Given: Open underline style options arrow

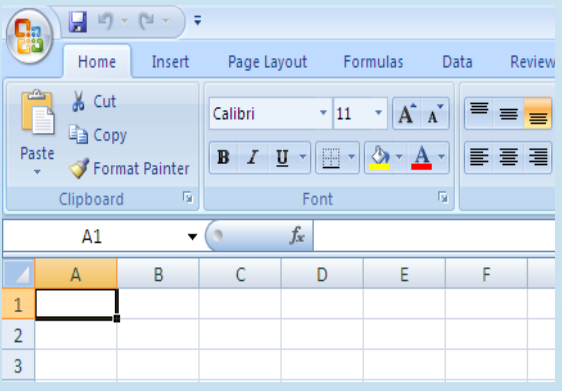Looking at the screenshot, I should pos(303,157).
